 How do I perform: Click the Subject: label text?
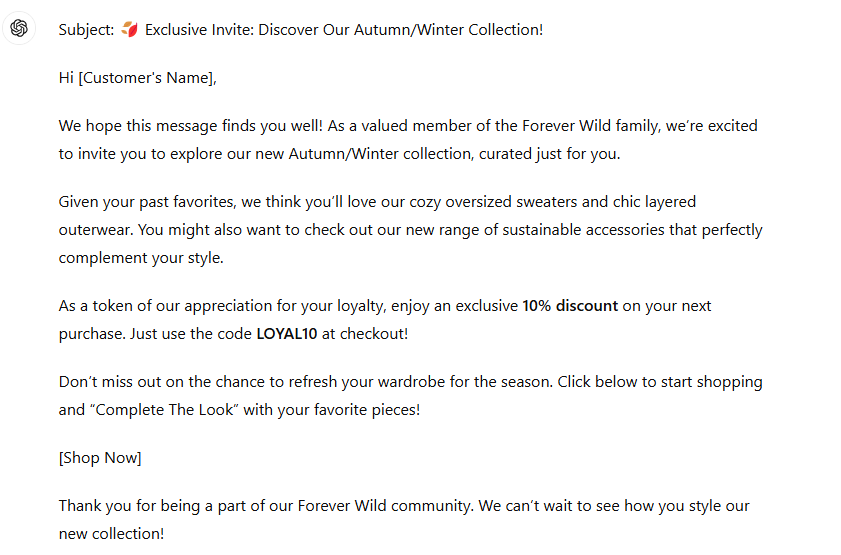point(86,30)
